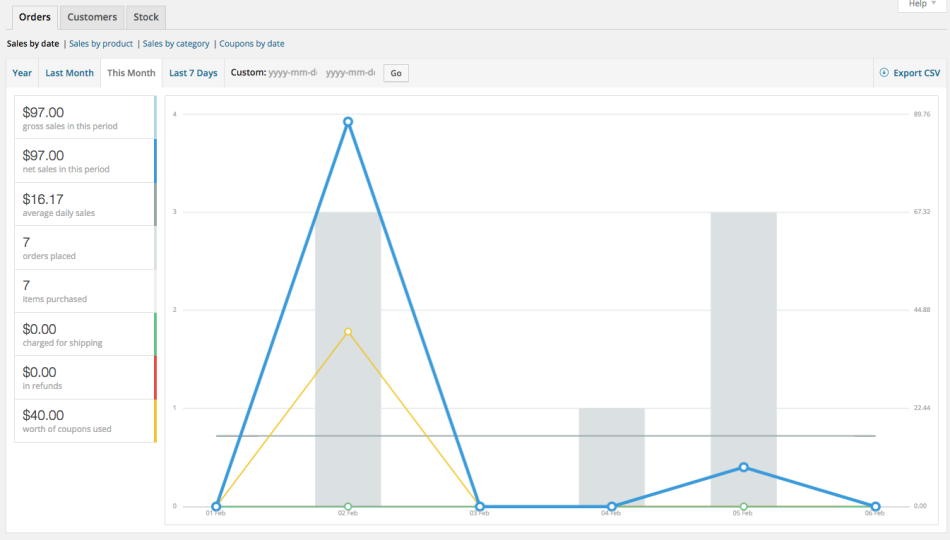Show Last Month date range
950x540 pixels.
click(69, 73)
